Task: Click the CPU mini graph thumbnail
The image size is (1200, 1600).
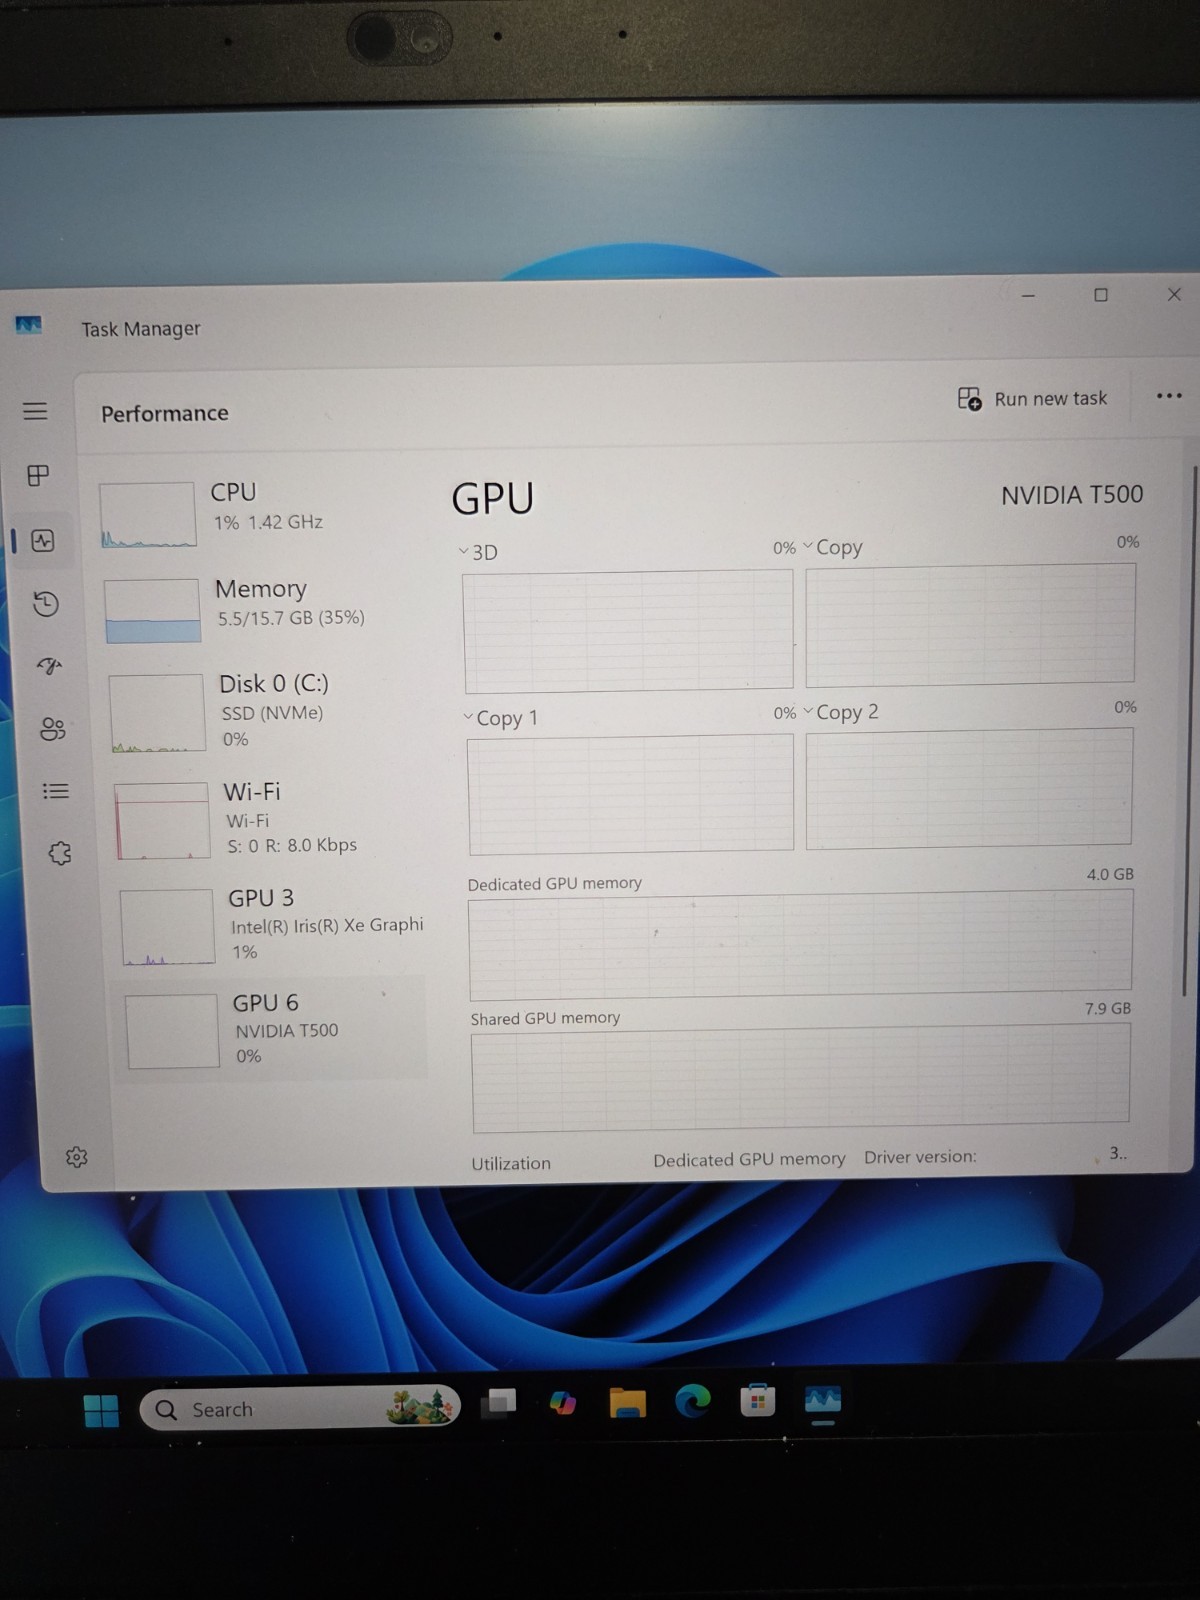Action: click(147, 515)
